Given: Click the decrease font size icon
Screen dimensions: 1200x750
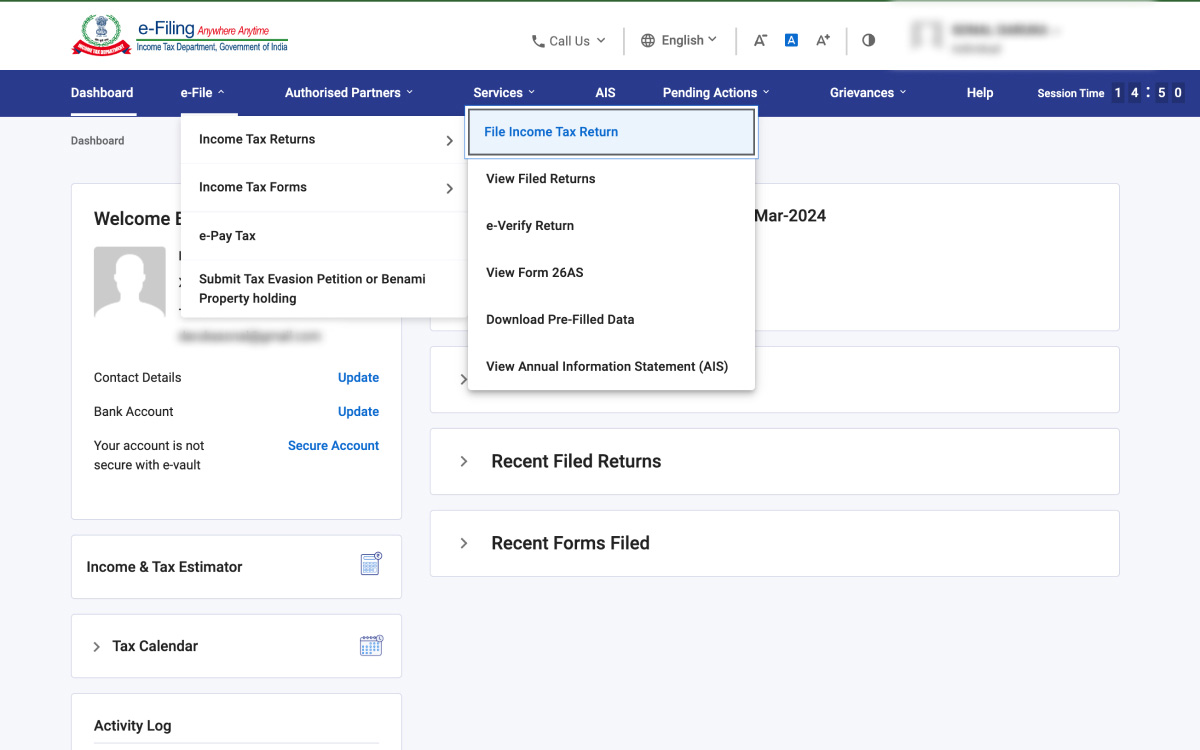Looking at the screenshot, I should [760, 40].
